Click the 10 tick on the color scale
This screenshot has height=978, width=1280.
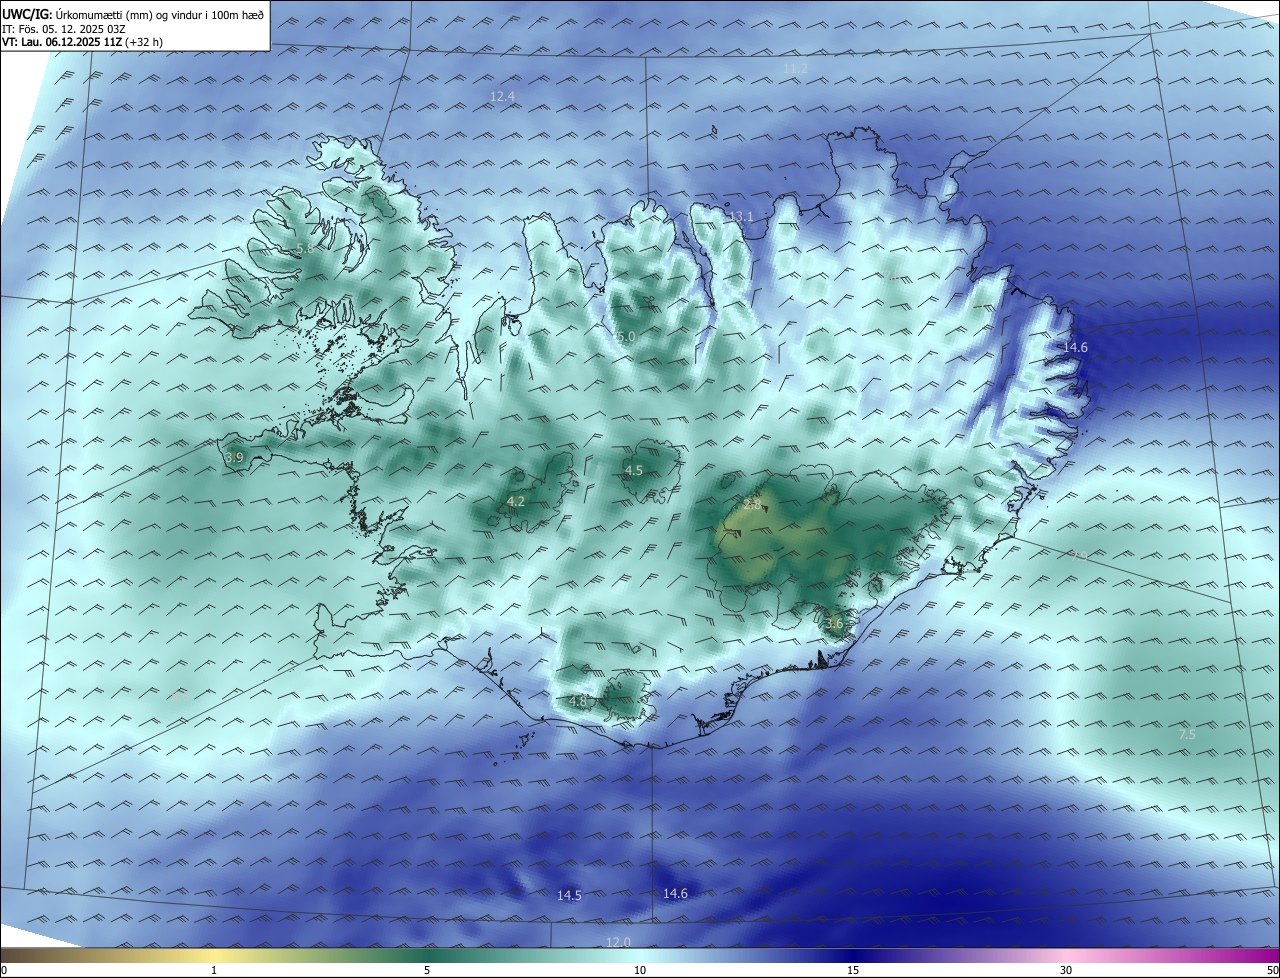(x=640, y=970)
